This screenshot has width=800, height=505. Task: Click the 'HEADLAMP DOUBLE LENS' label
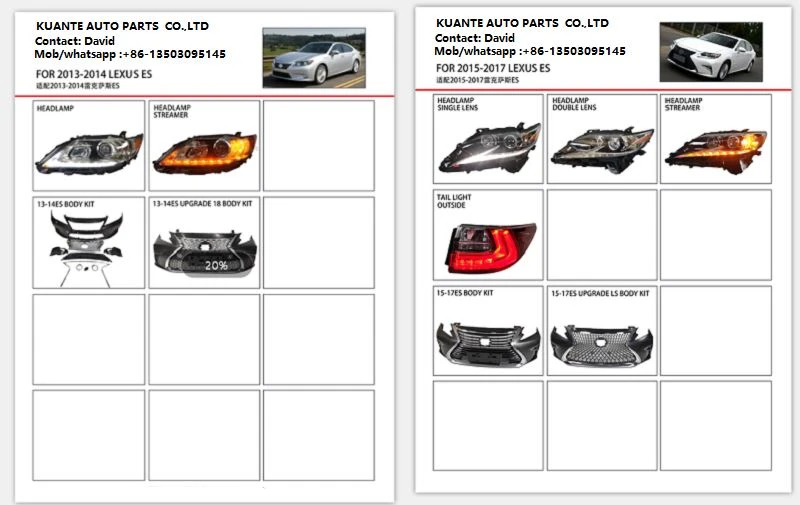click(x=574, y=104)
